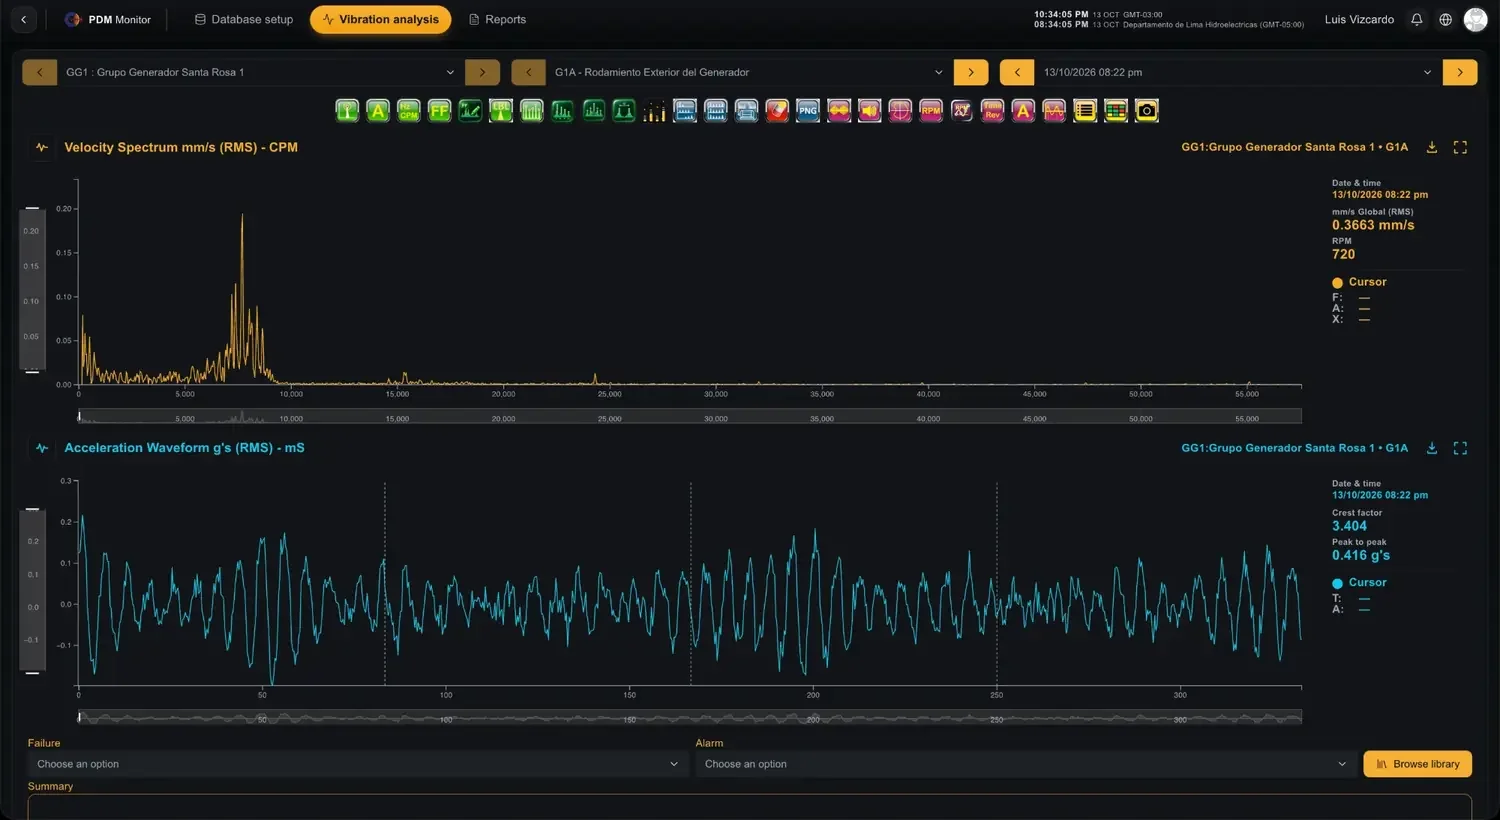This screenshot has width=1500, height=820.
Task: Open the notifications bell
Action: tap(1417, 19)
